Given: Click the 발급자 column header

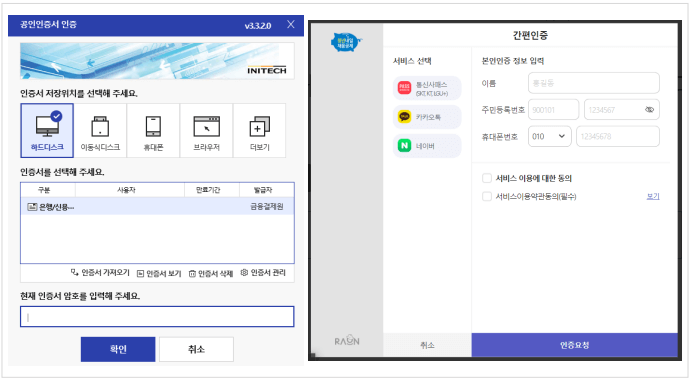Looking at the screenshot, I should pyautogui.click(x=263, y=190).
